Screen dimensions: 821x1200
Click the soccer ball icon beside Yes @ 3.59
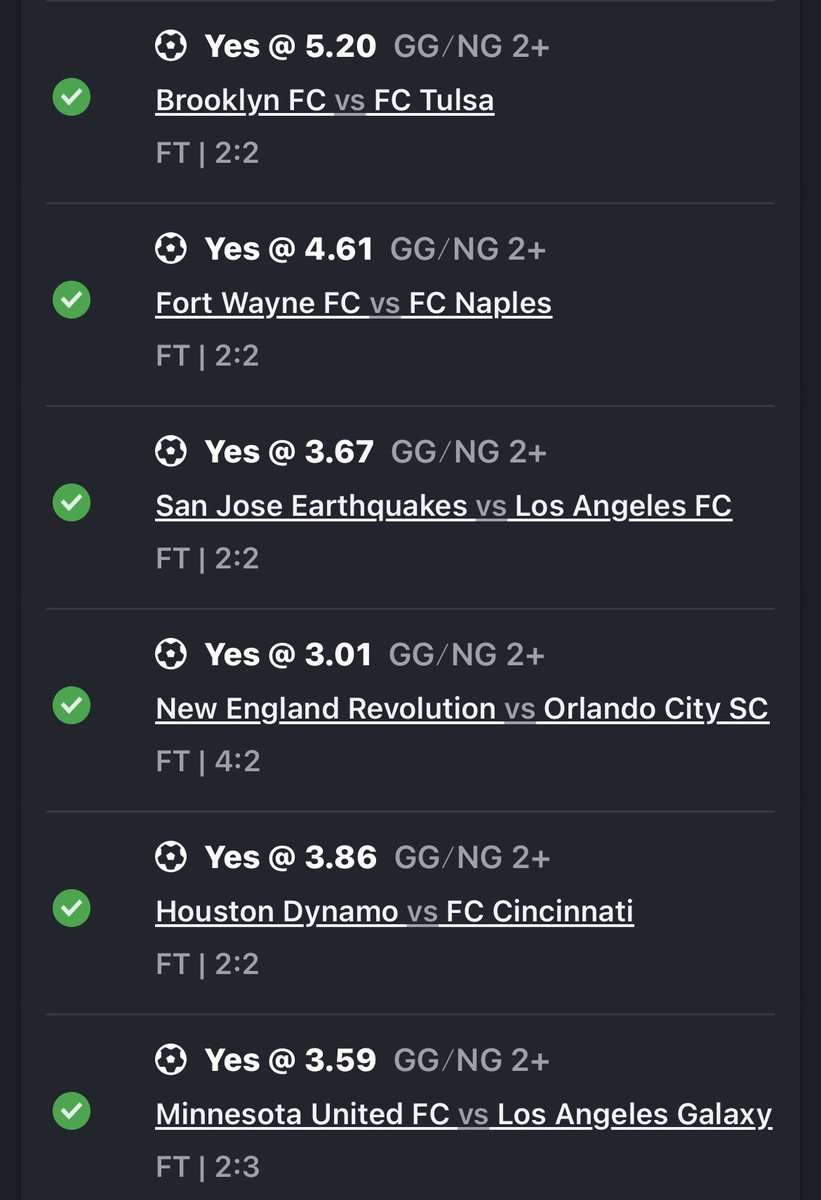pyautogui.click(x=171, y=1059)
